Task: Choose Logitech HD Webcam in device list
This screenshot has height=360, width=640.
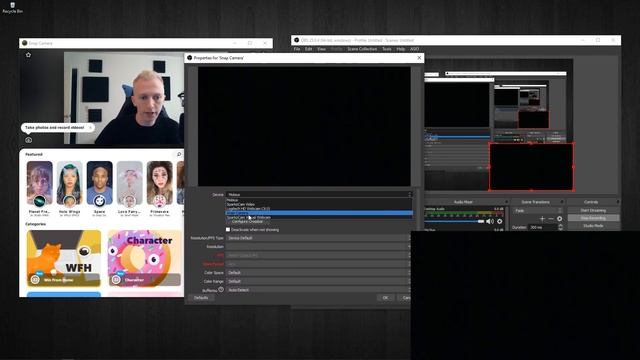Action: (x=319, y=209)
